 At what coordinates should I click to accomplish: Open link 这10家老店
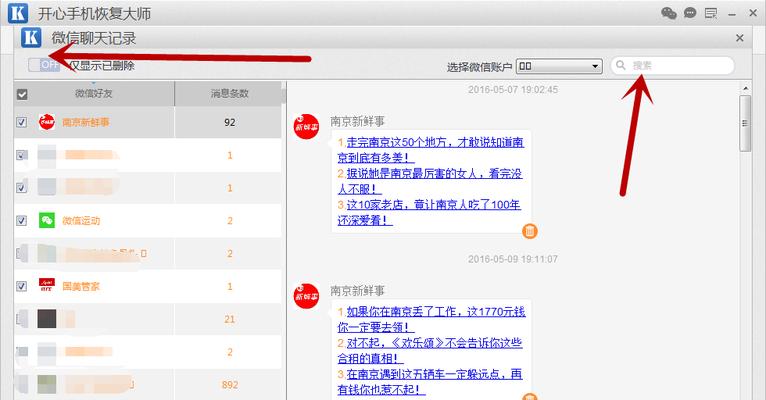click(x=429, y=212)
